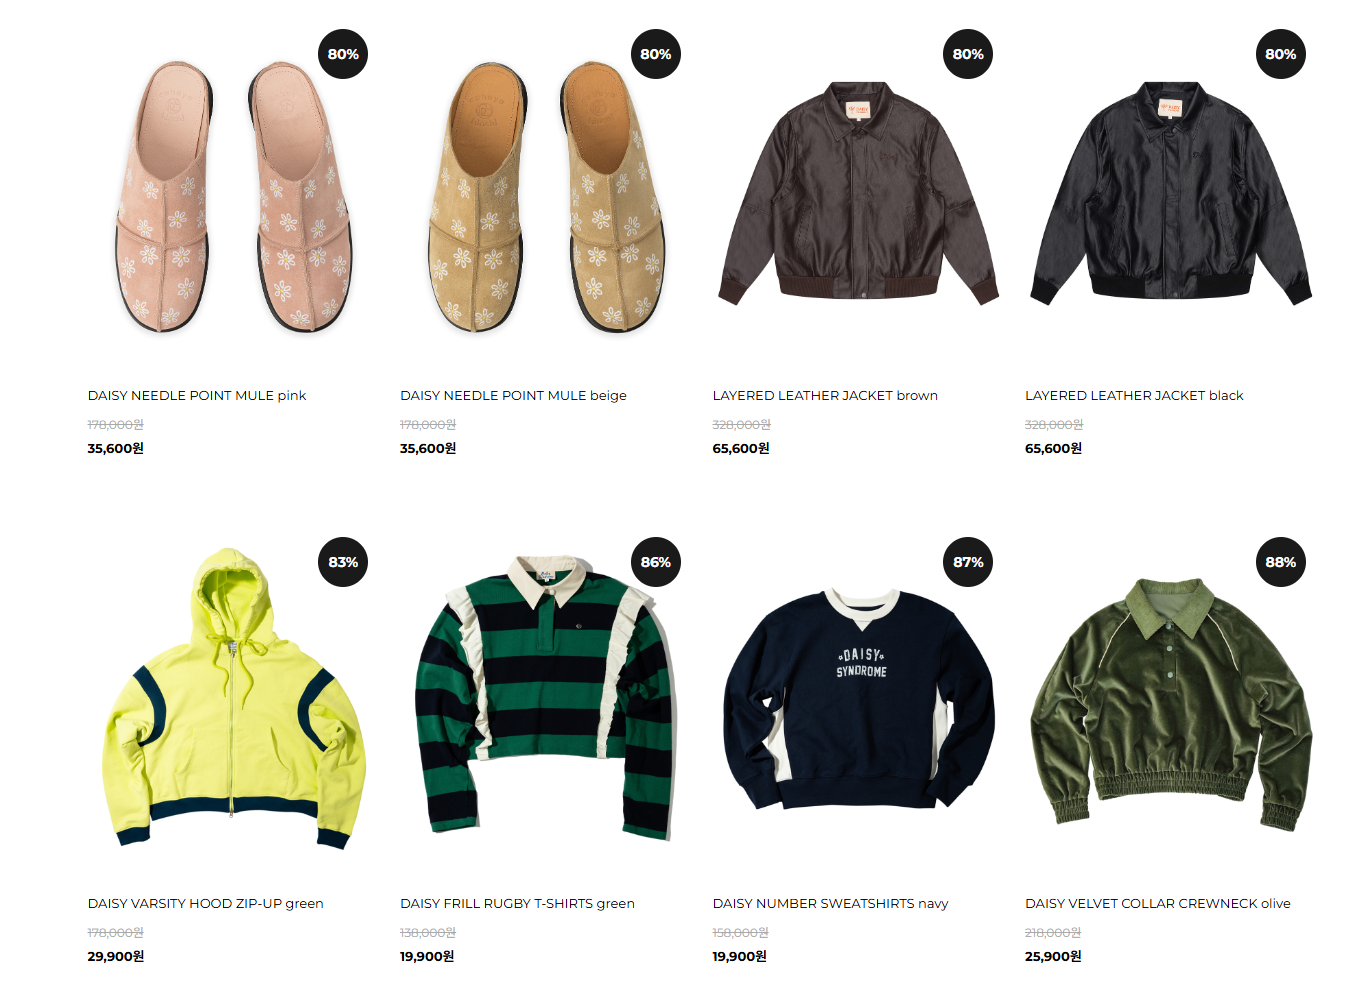
Task: Click the DAISY NEEDLE POINT MULE beige title
Action: click(513, 395)
